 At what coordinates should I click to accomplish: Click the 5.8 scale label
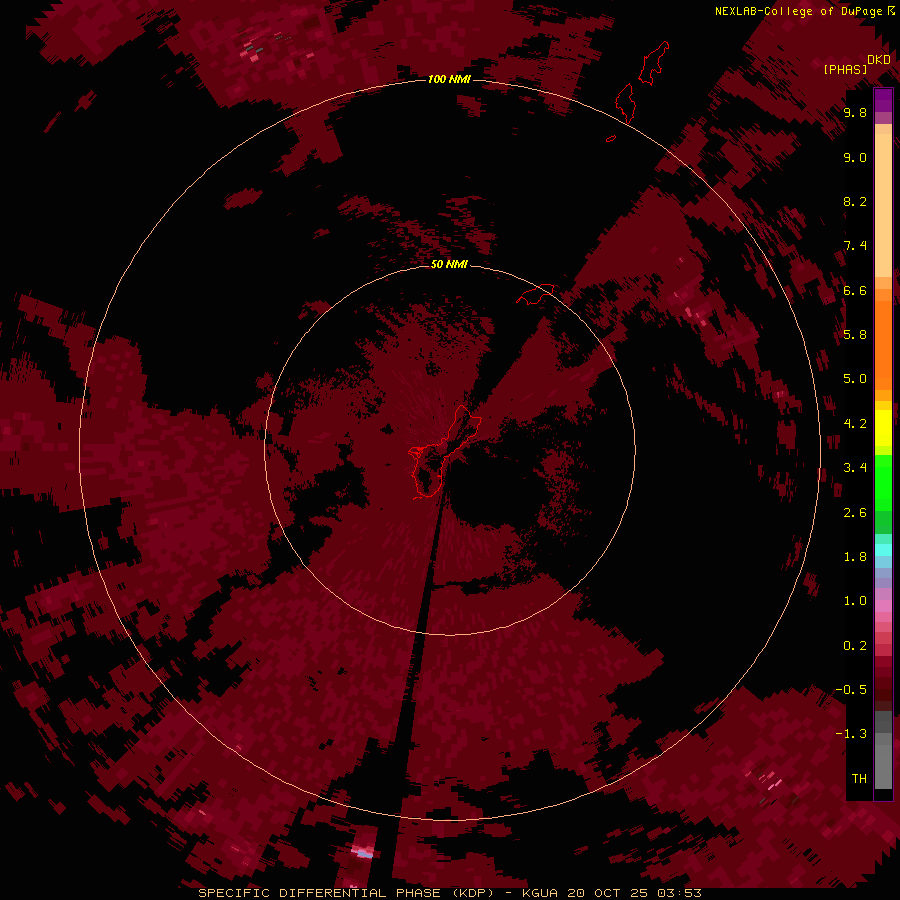click(855, 335)
